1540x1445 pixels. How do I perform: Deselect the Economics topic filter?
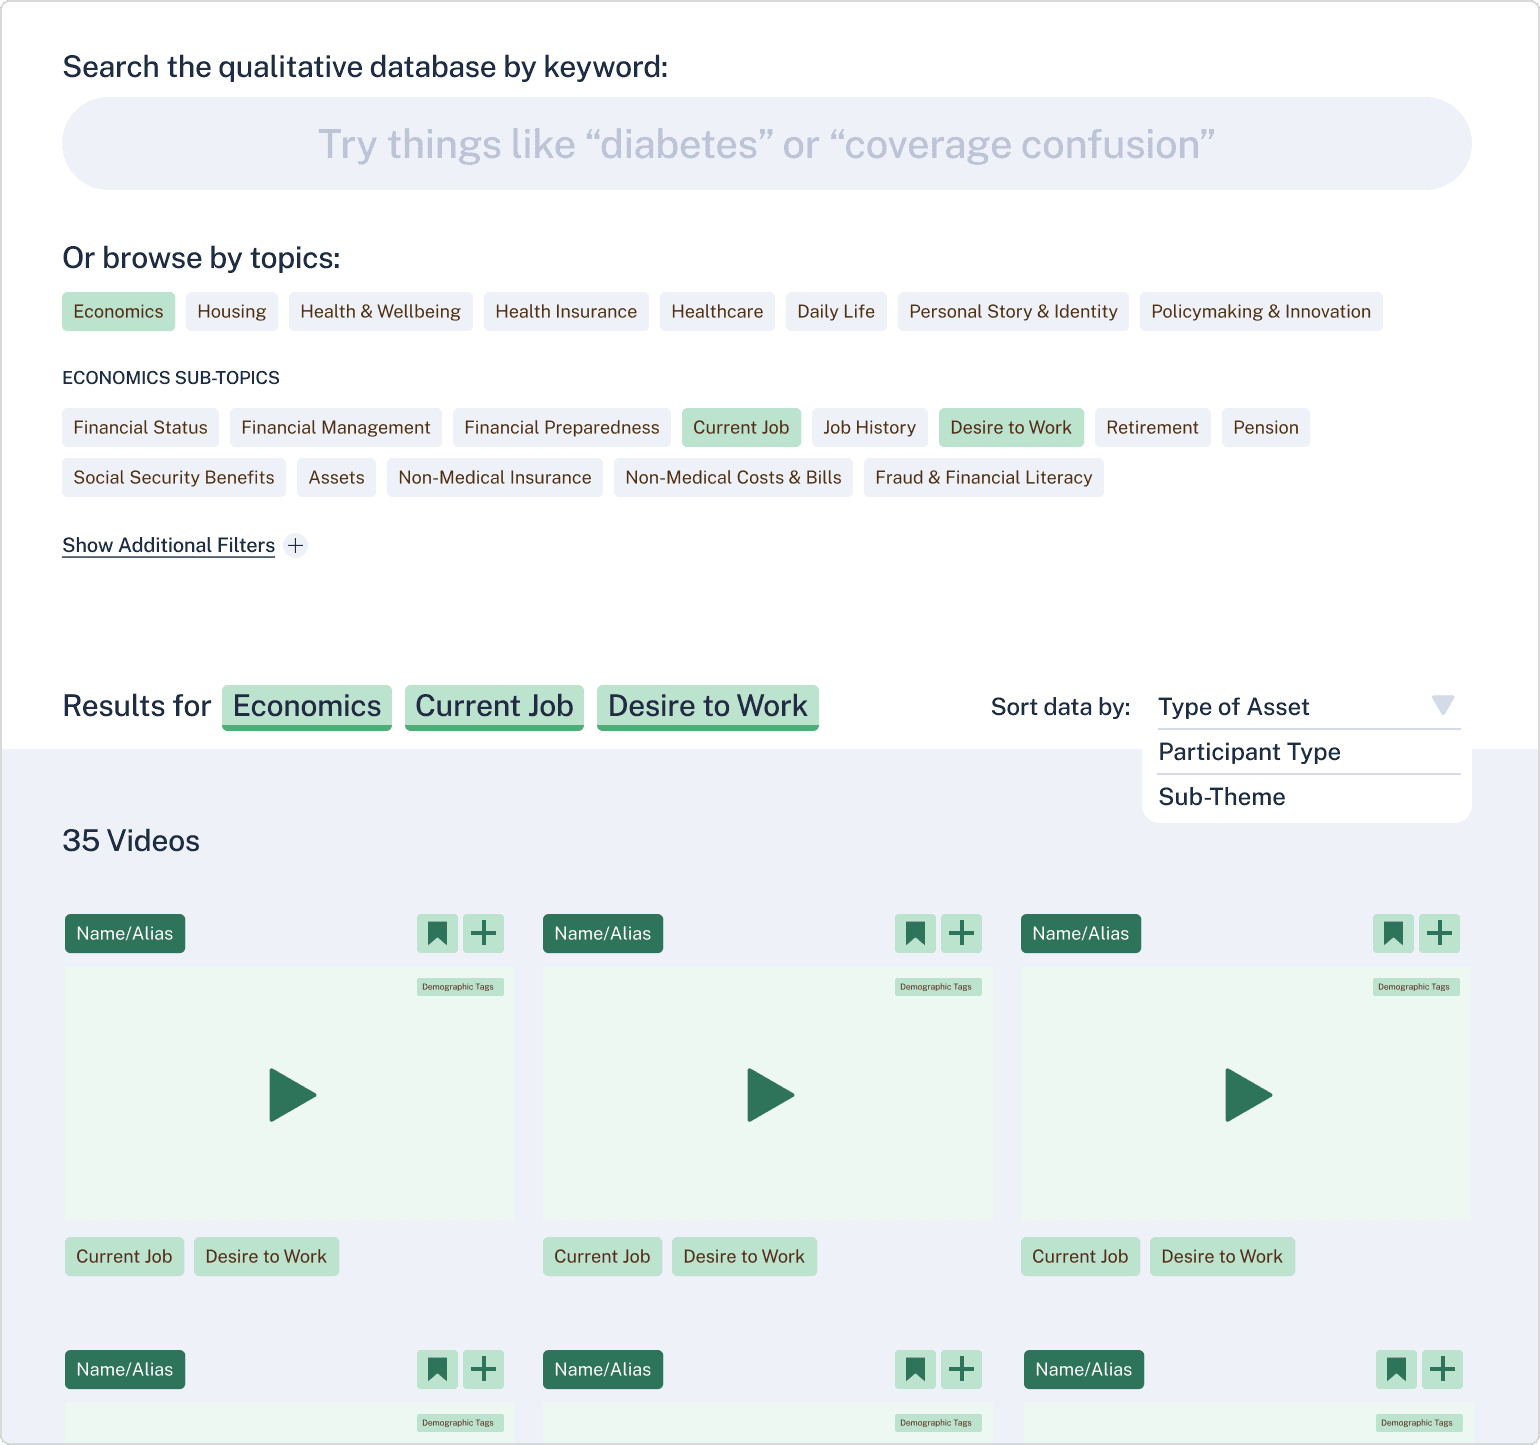pyautogui.click(x=118, y=311)
